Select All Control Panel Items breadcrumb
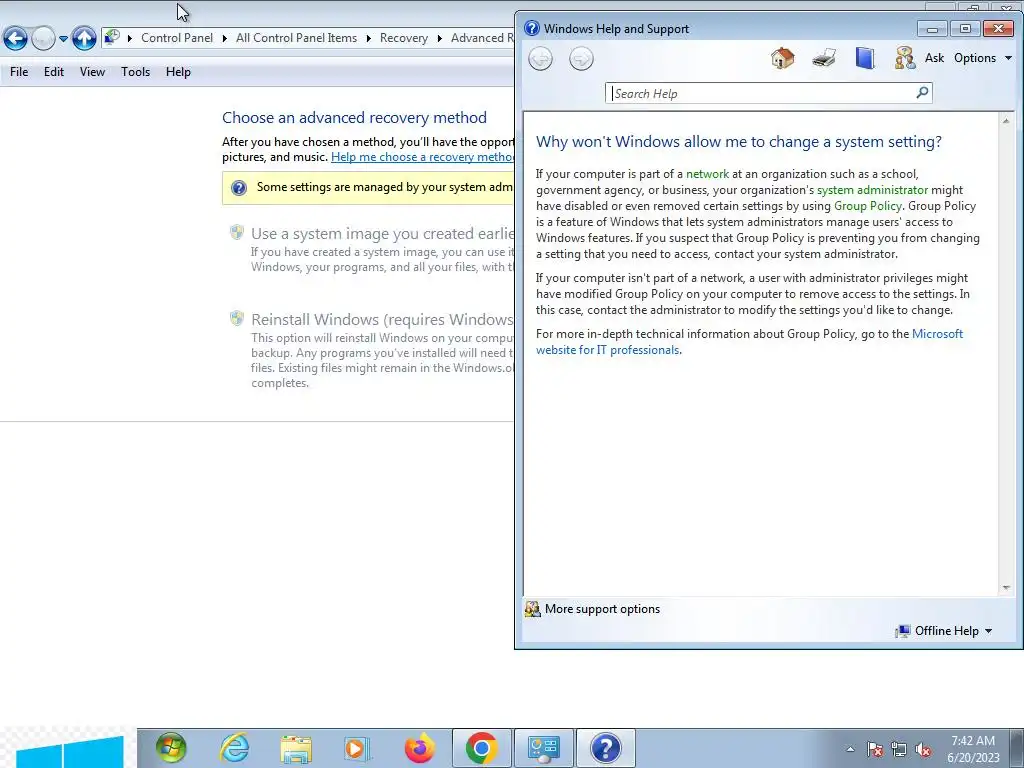The width and height of the screenshot is (1024, 768). point(296,38)
